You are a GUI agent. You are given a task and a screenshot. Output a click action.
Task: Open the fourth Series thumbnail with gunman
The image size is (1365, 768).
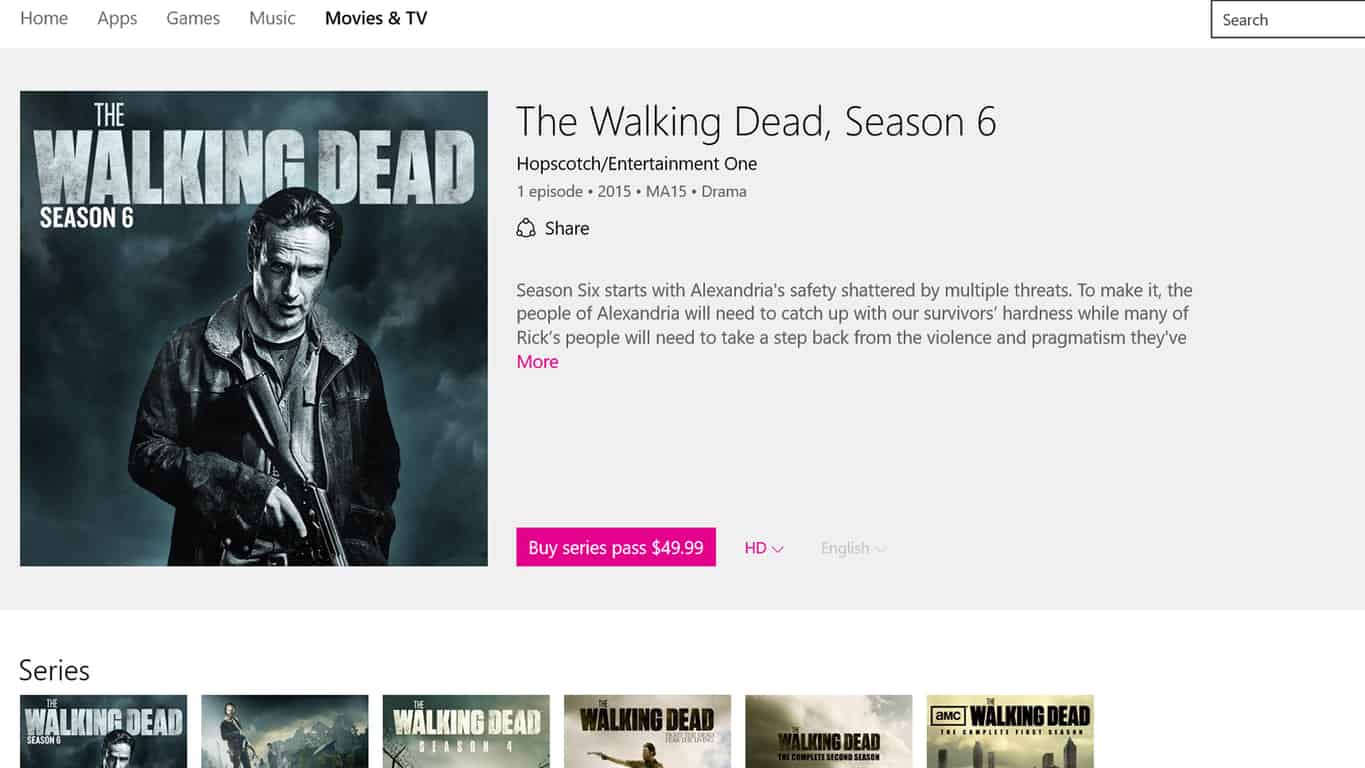[x=647, y=731]
